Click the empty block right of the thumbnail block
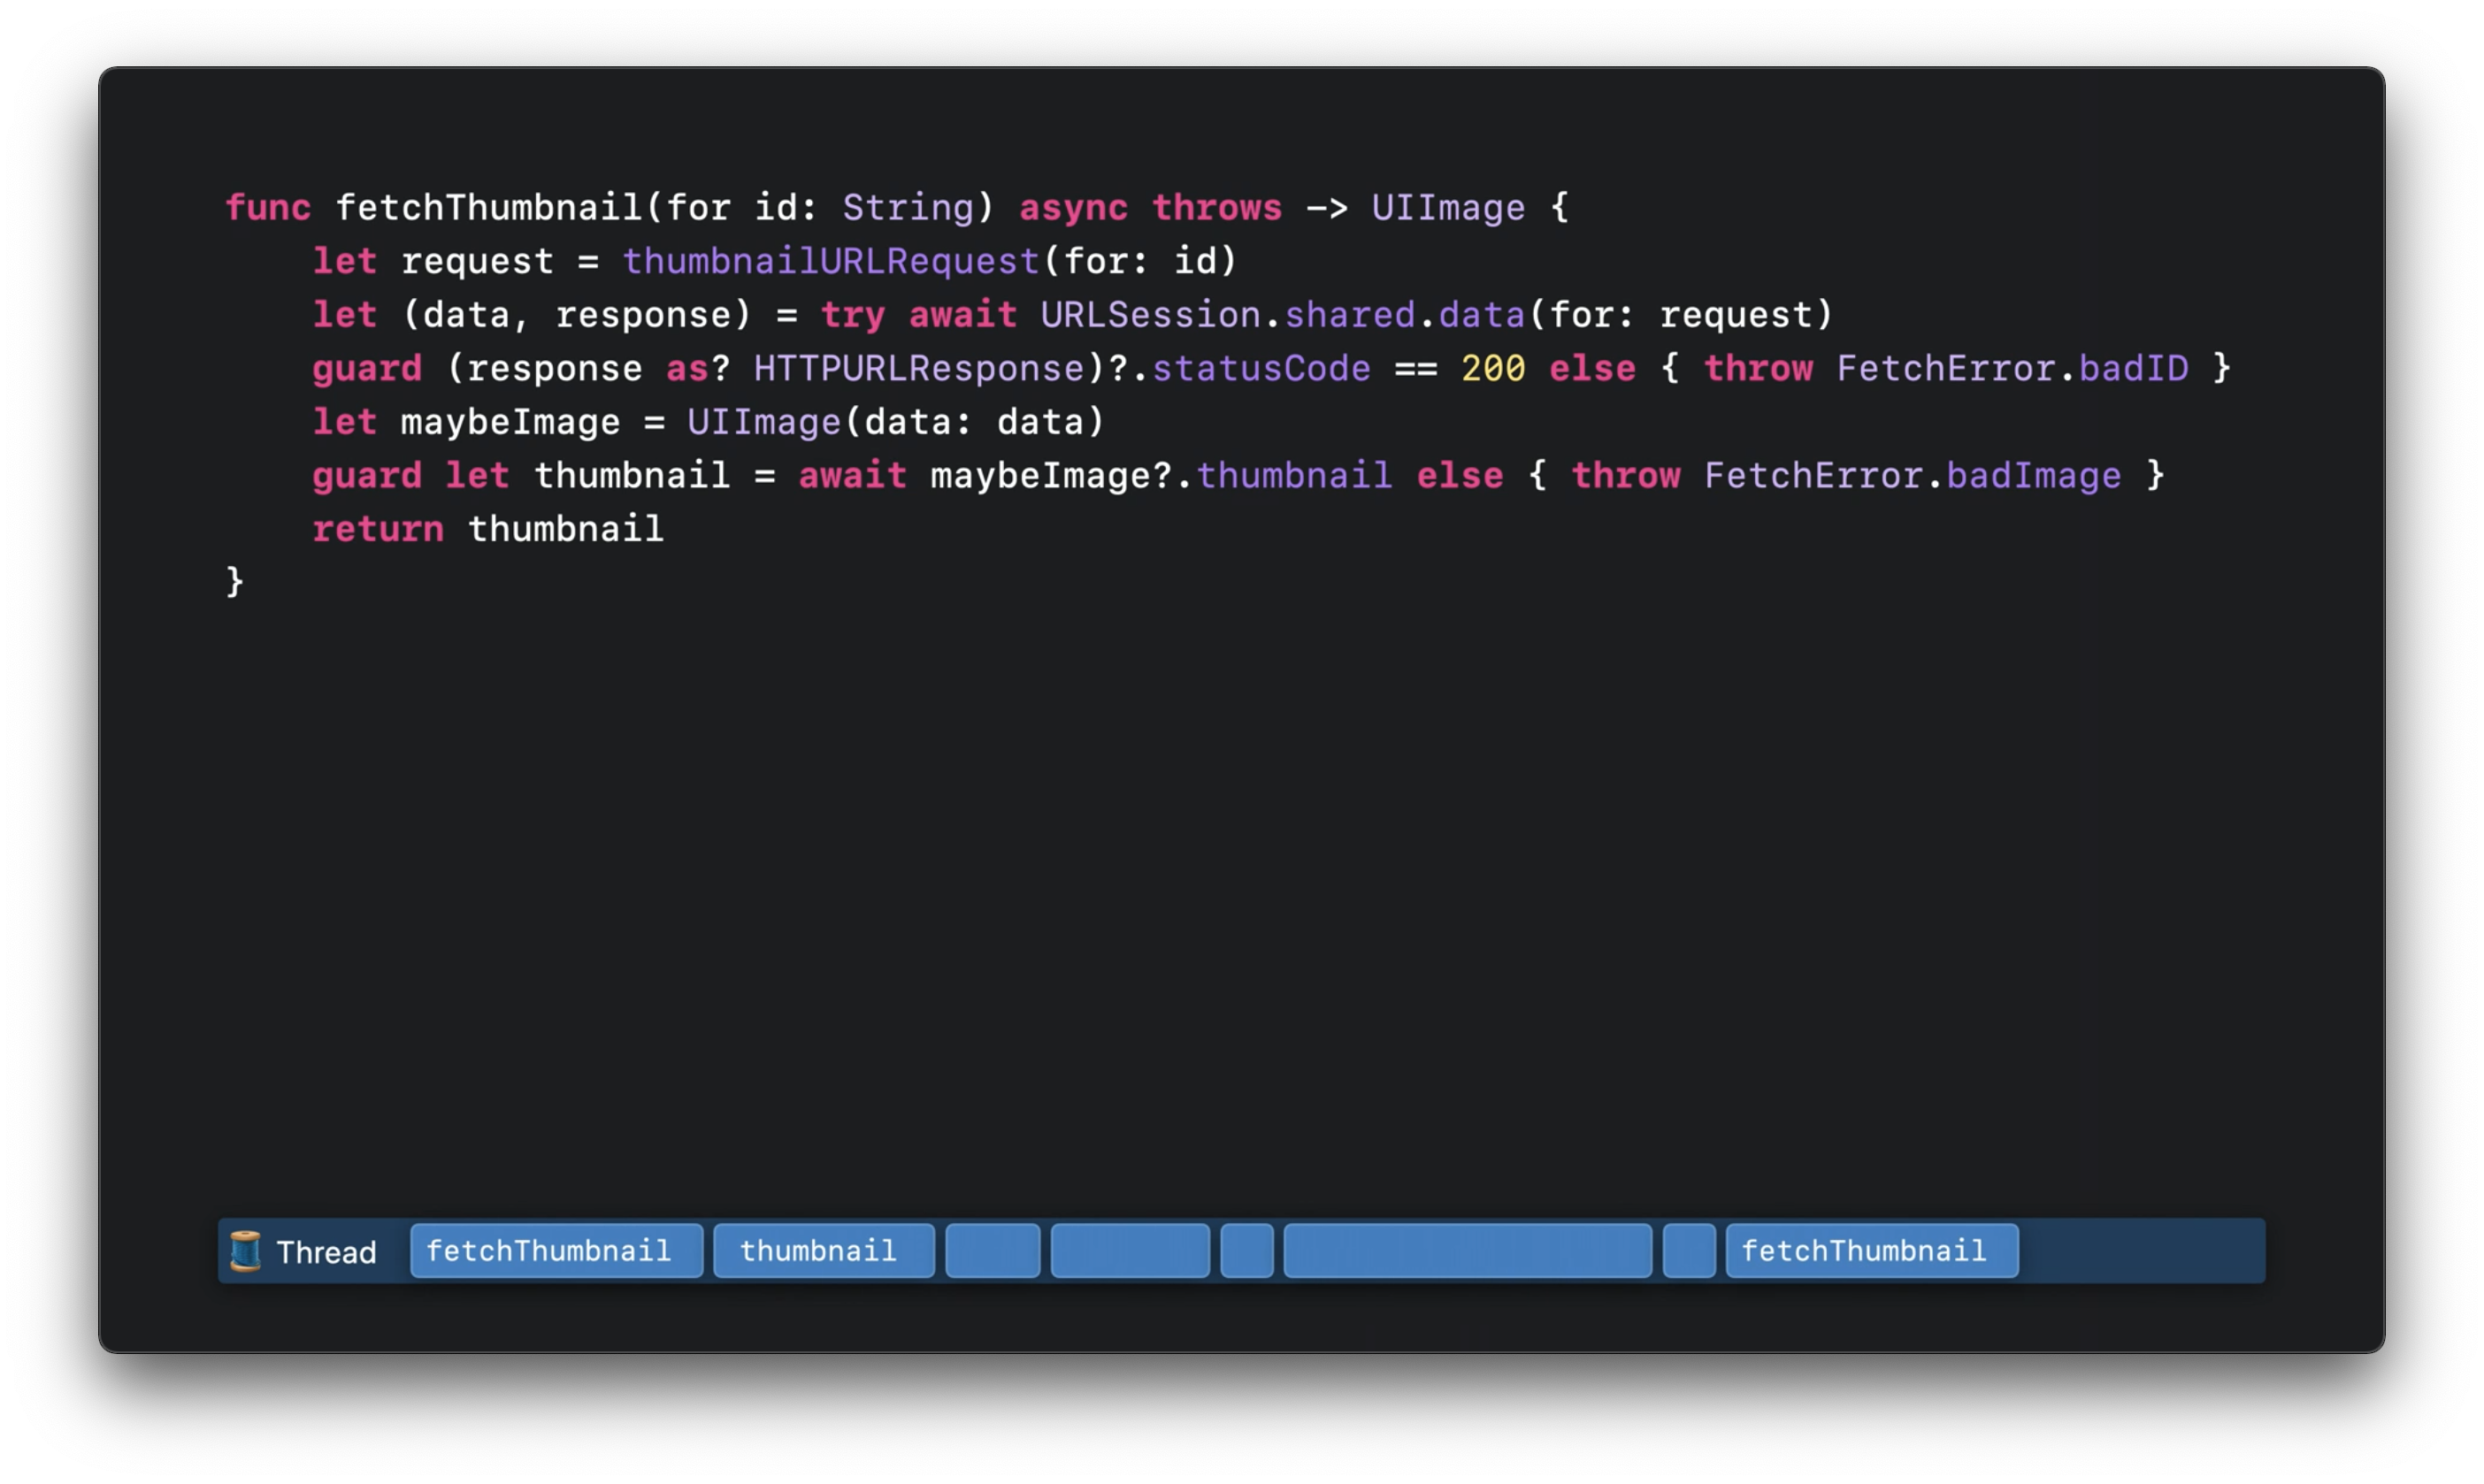The image size is (2484, 1484). click(992, 1250)
